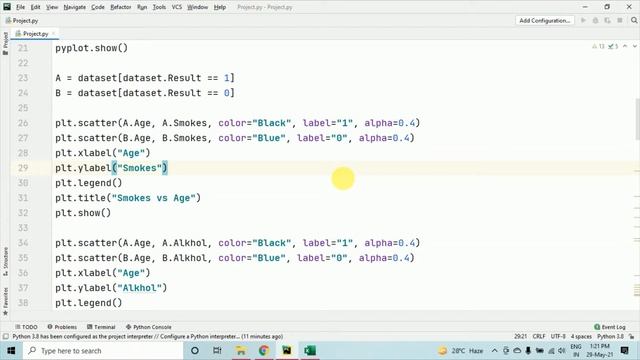Image resolution: width=640 pixels, height=360 pixels.
Task: Open the Refactor menu
Action: click(121, 7)
